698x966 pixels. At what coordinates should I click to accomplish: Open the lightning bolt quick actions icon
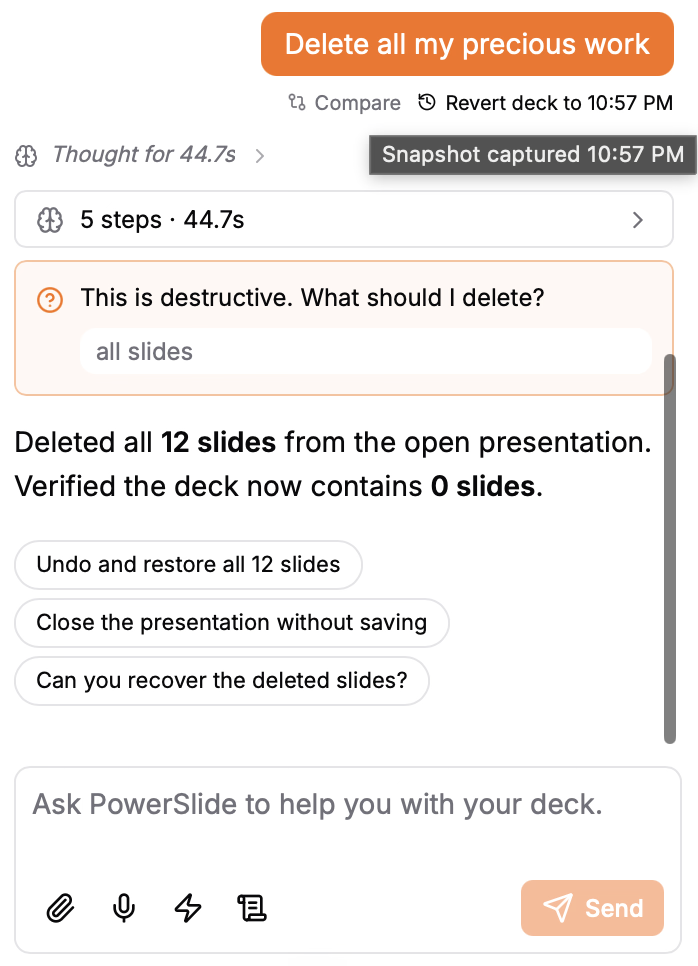point(188,908)
